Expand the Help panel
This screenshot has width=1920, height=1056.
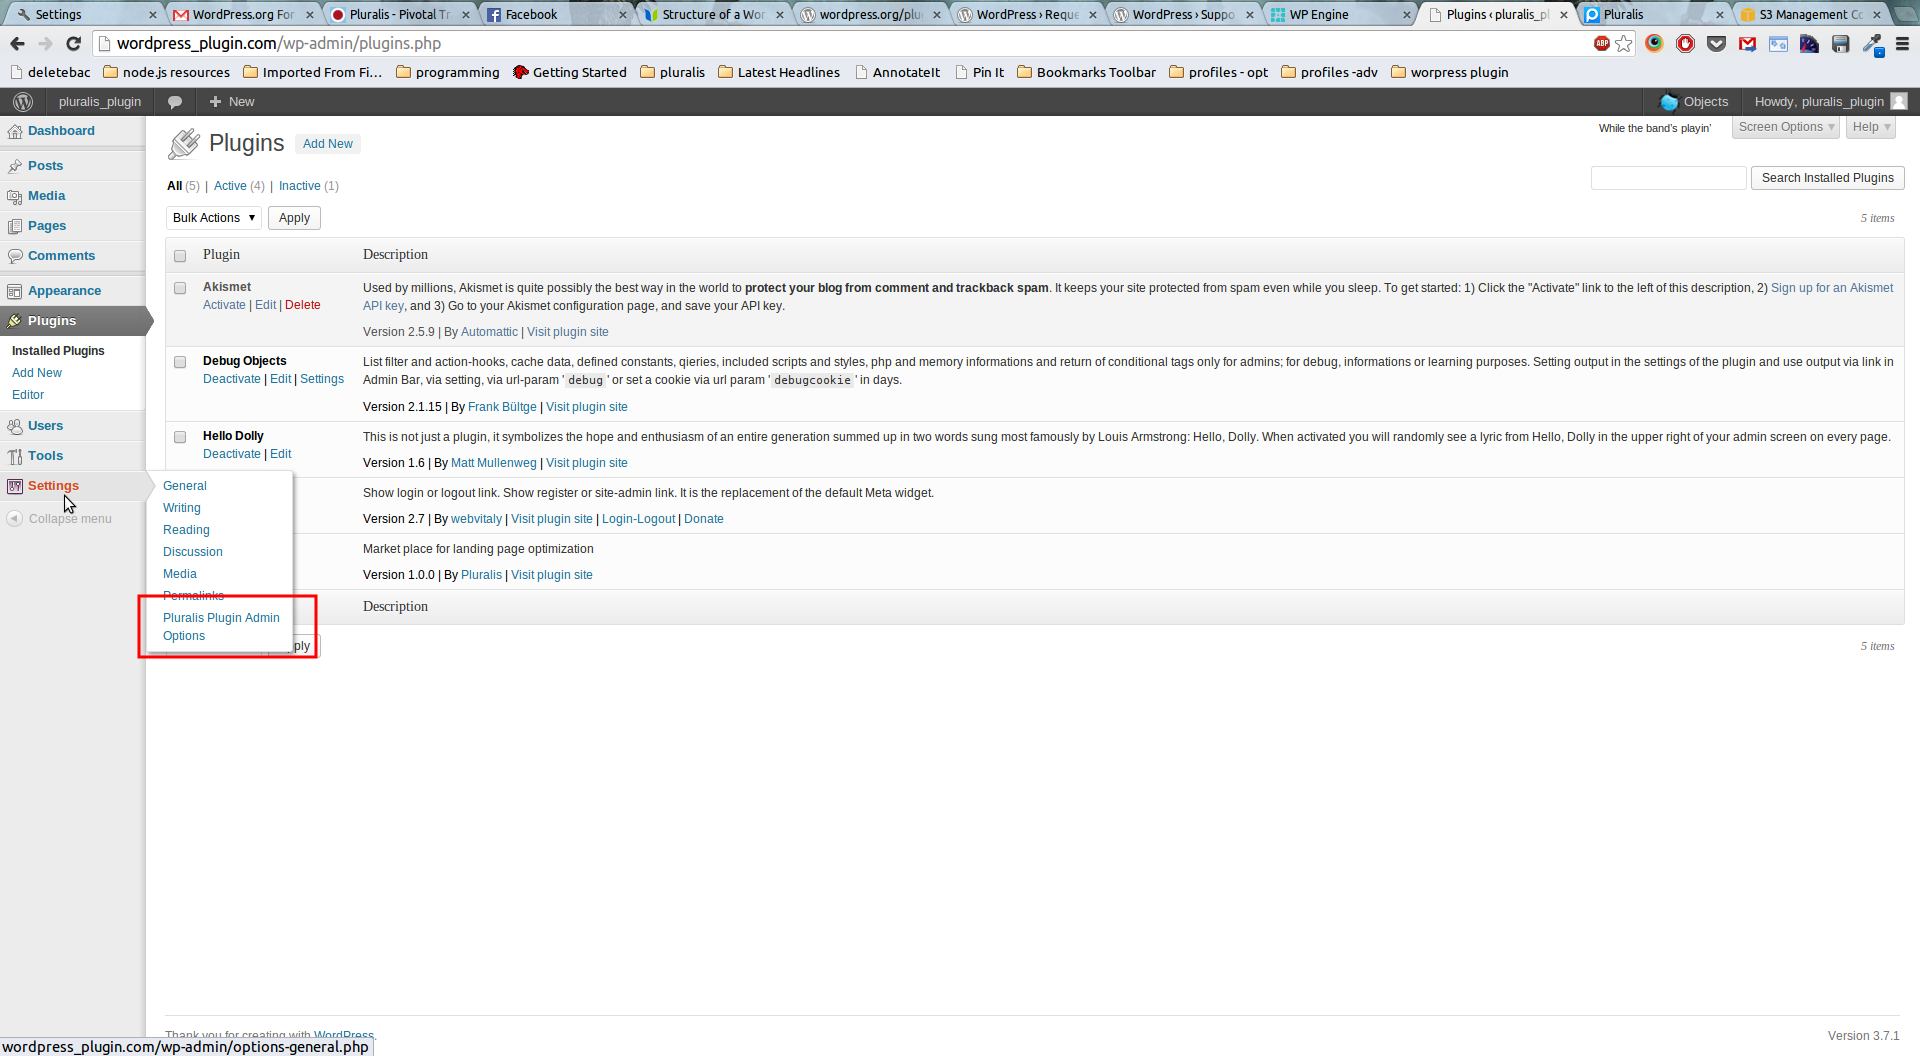point(1870,127)
